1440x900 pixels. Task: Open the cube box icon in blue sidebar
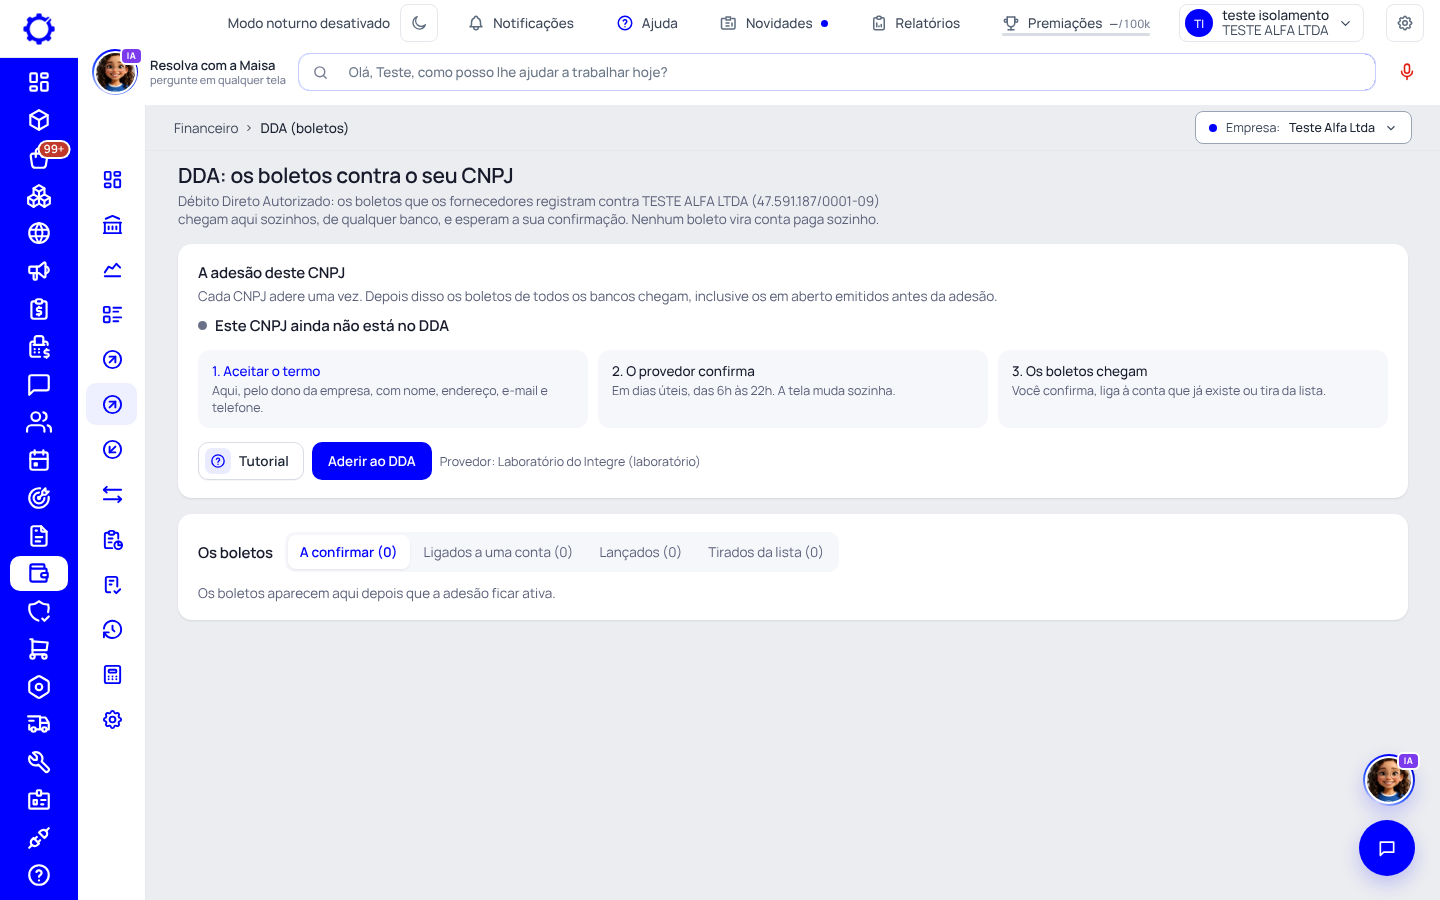39,120
